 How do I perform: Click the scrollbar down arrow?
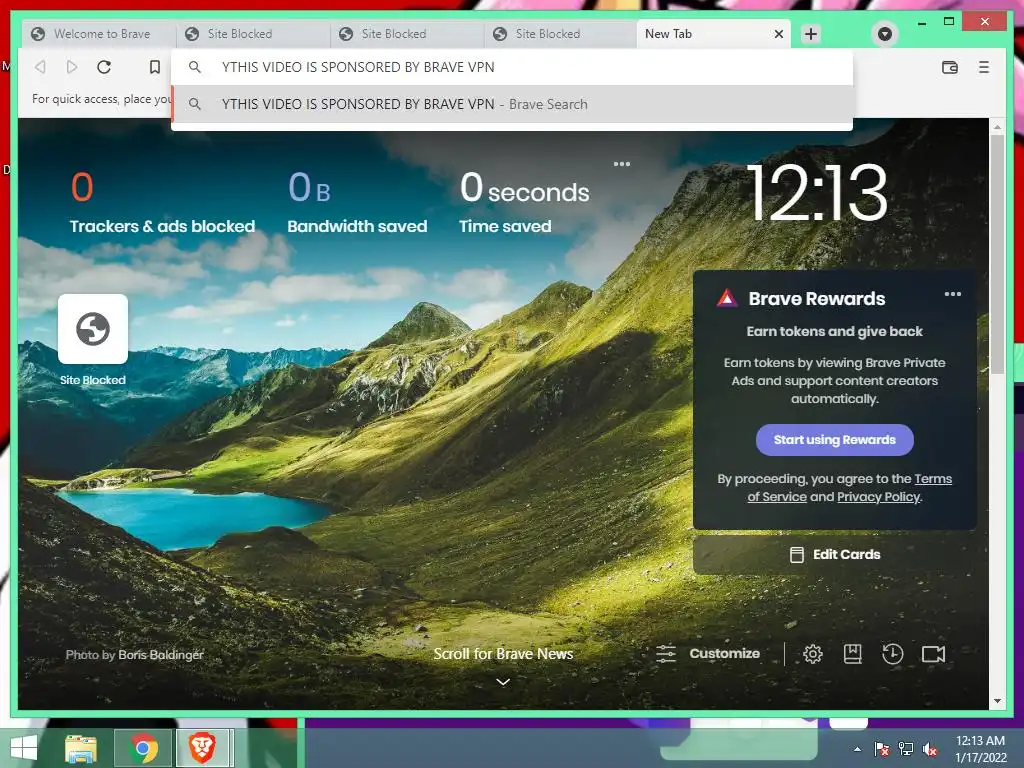(x=997, y=701)
